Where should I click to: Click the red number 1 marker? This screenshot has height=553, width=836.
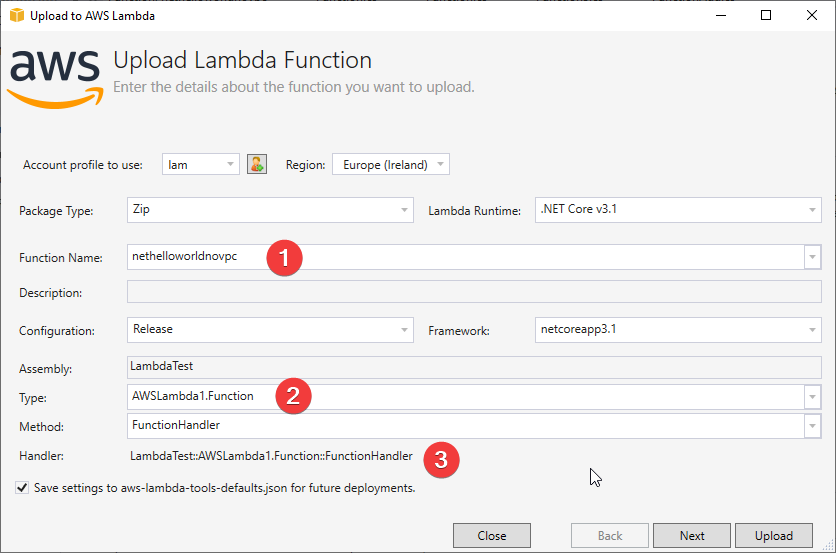pyautogui.click(x=284, y=258)
